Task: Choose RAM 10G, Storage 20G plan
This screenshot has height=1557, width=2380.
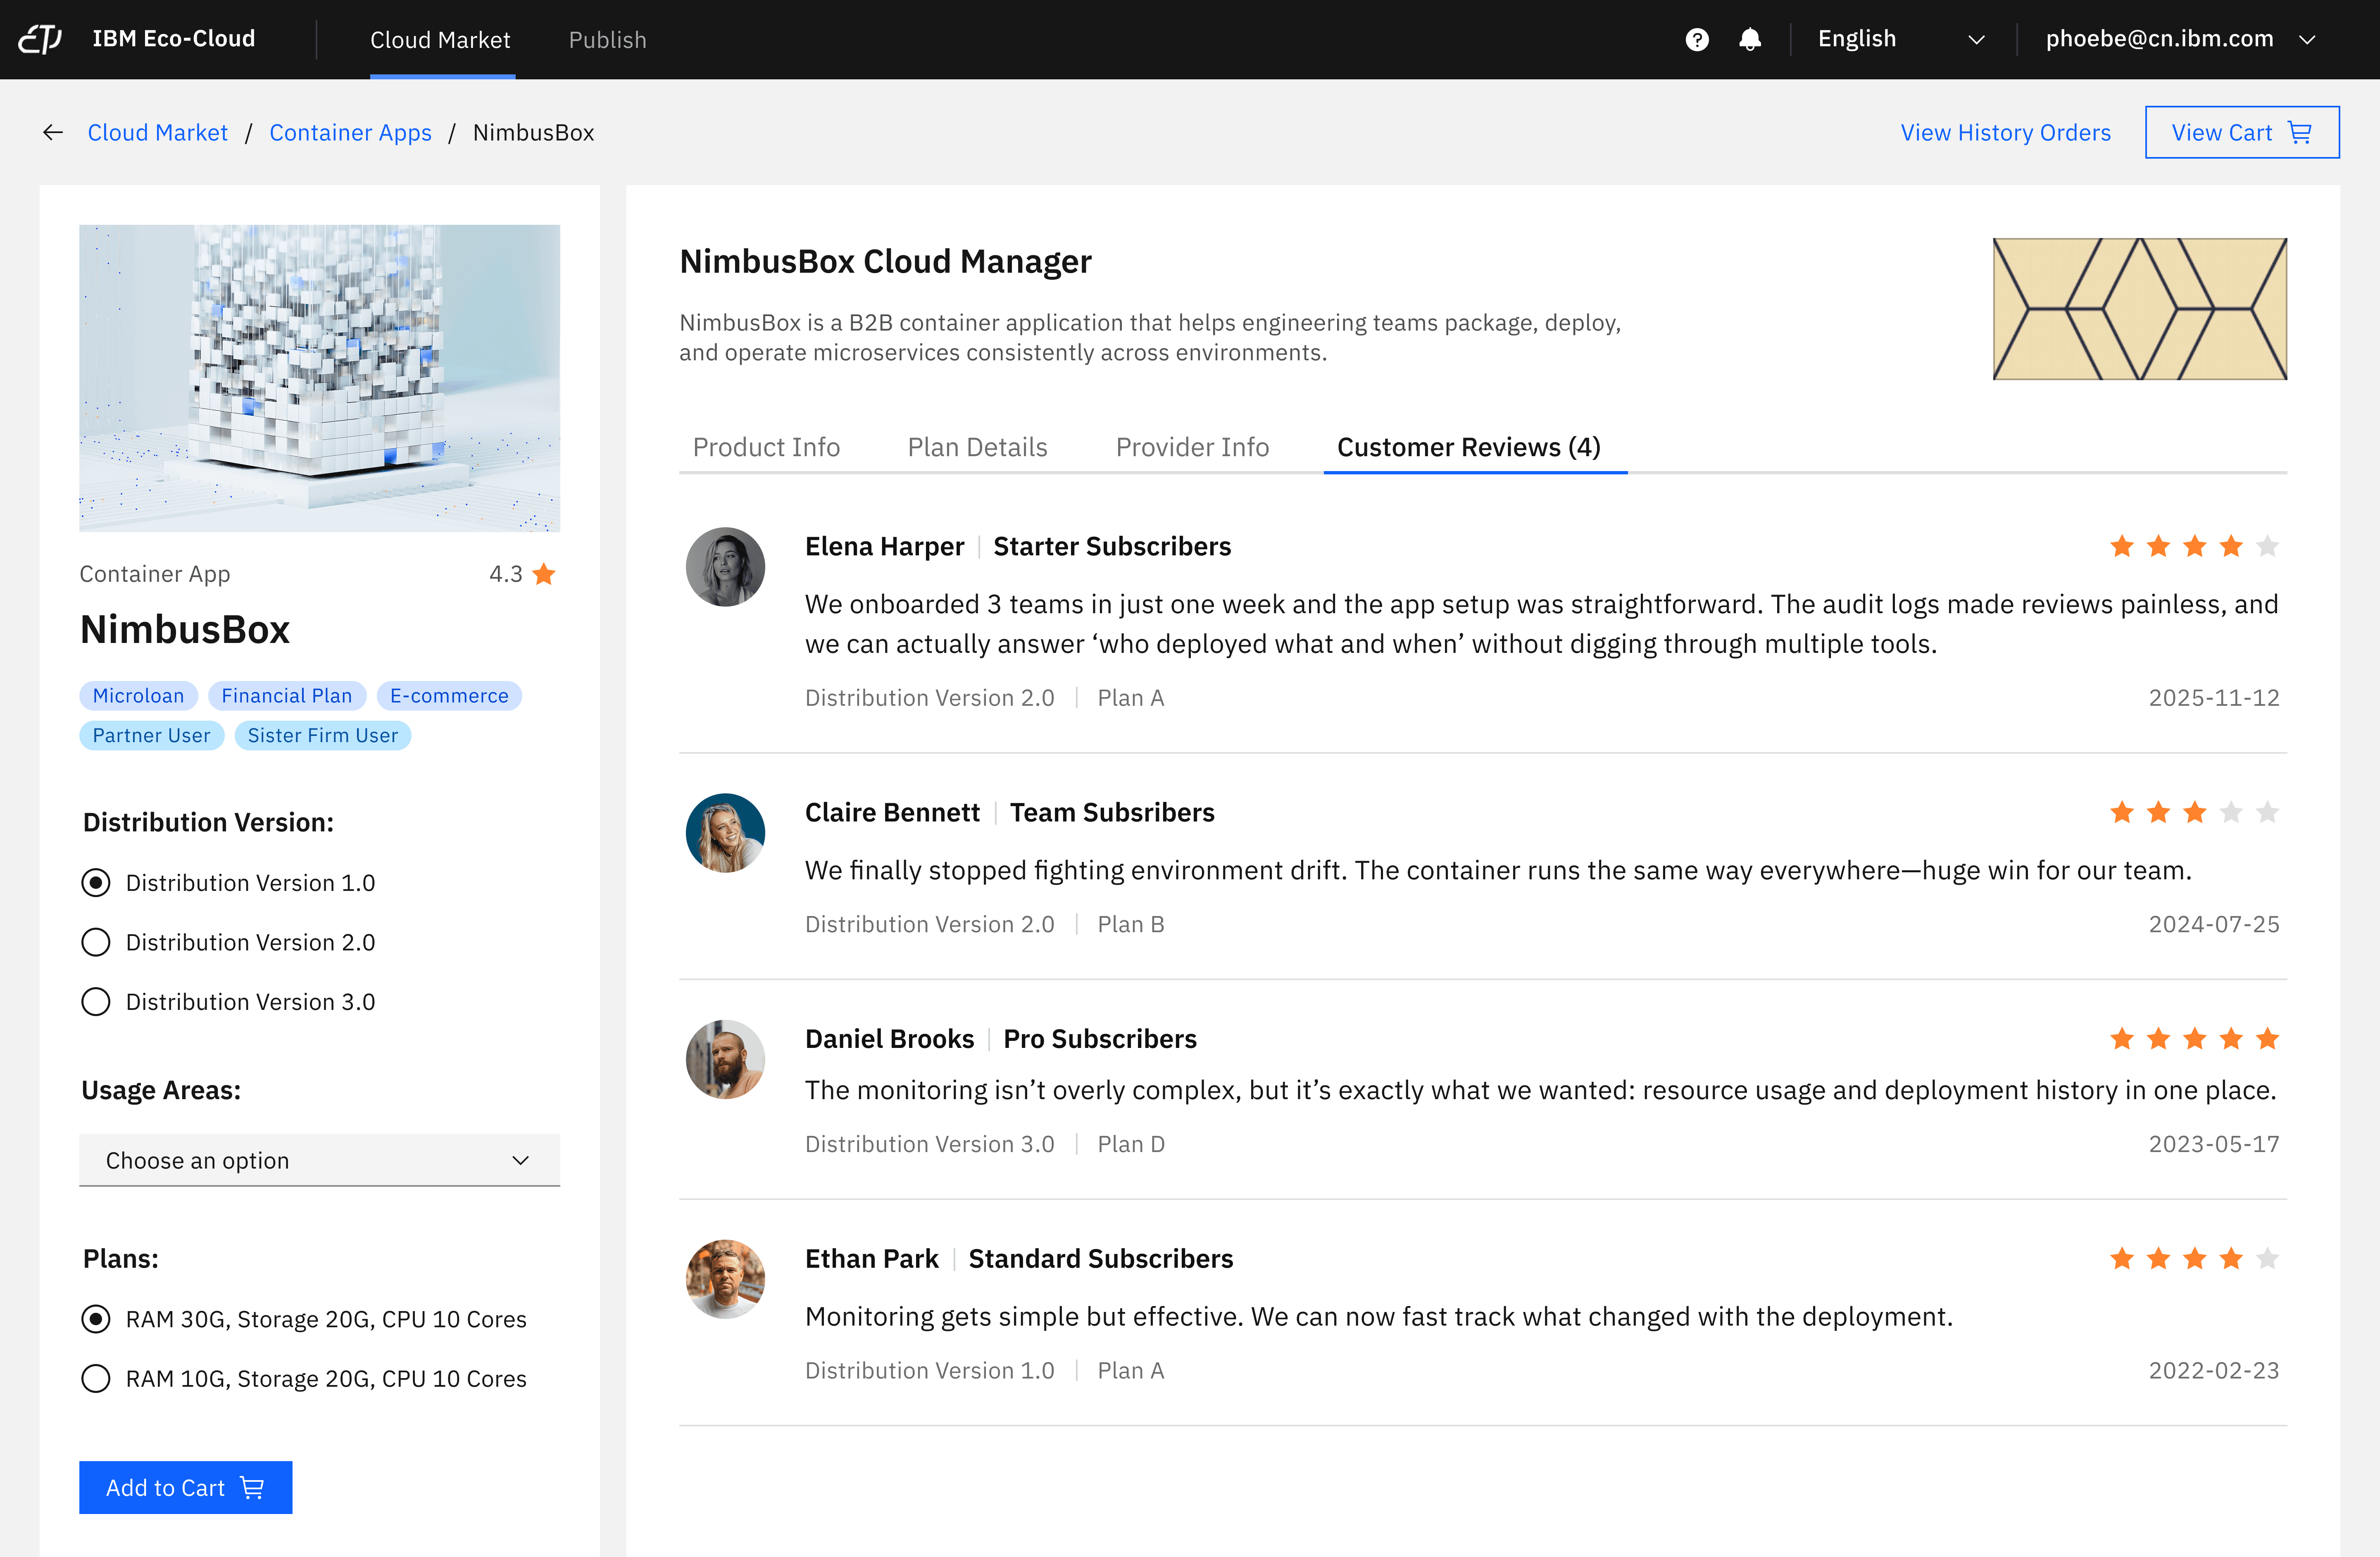Action: 96,1379
